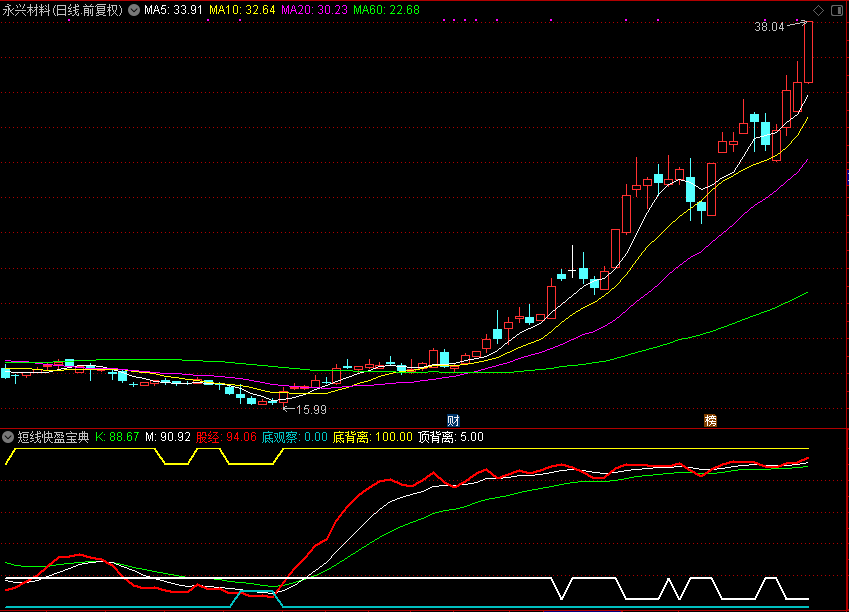Screen dimensions: 849x612
Task: Select the MA60 green moving average label
Action: coord(386,10)
